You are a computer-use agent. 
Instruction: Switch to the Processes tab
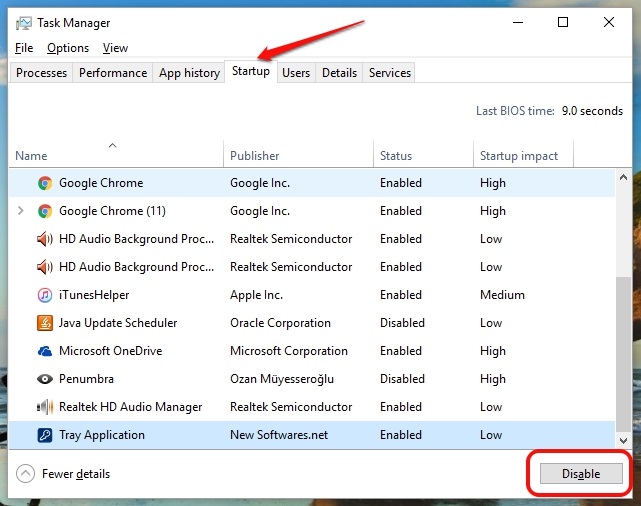click(41, 73)
